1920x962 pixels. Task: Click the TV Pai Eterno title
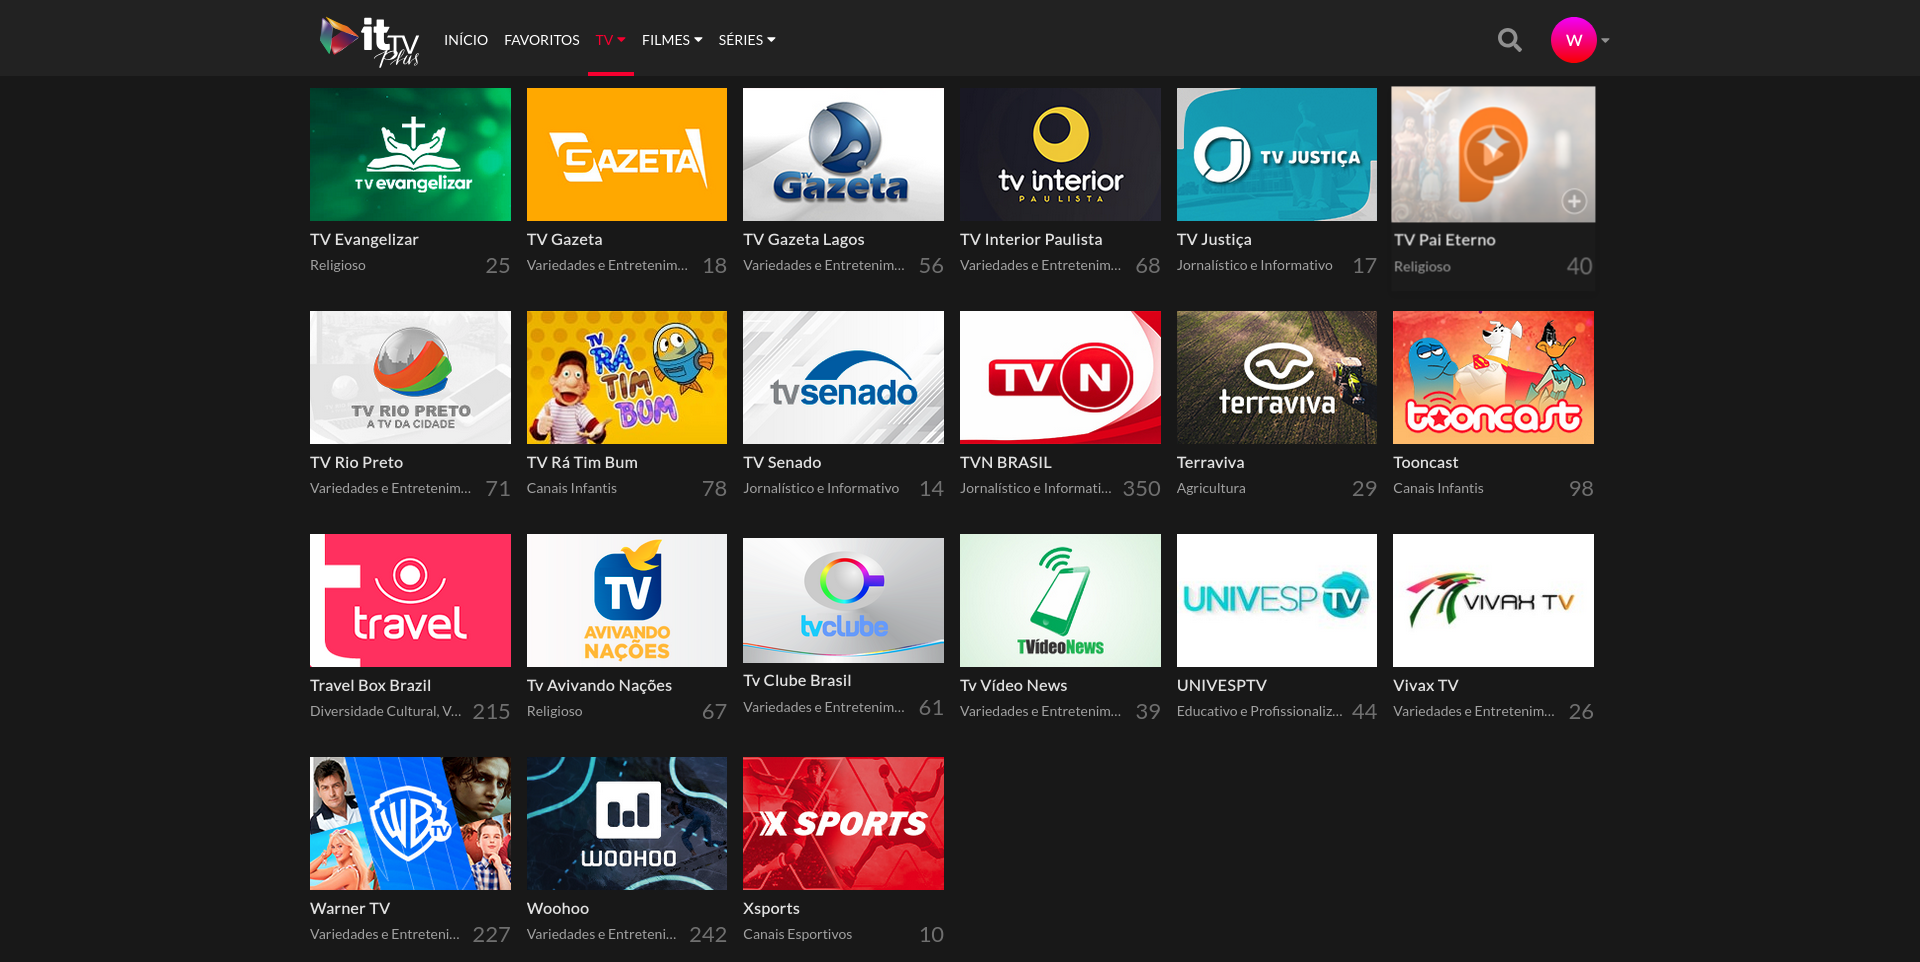tap(1444, 241)
